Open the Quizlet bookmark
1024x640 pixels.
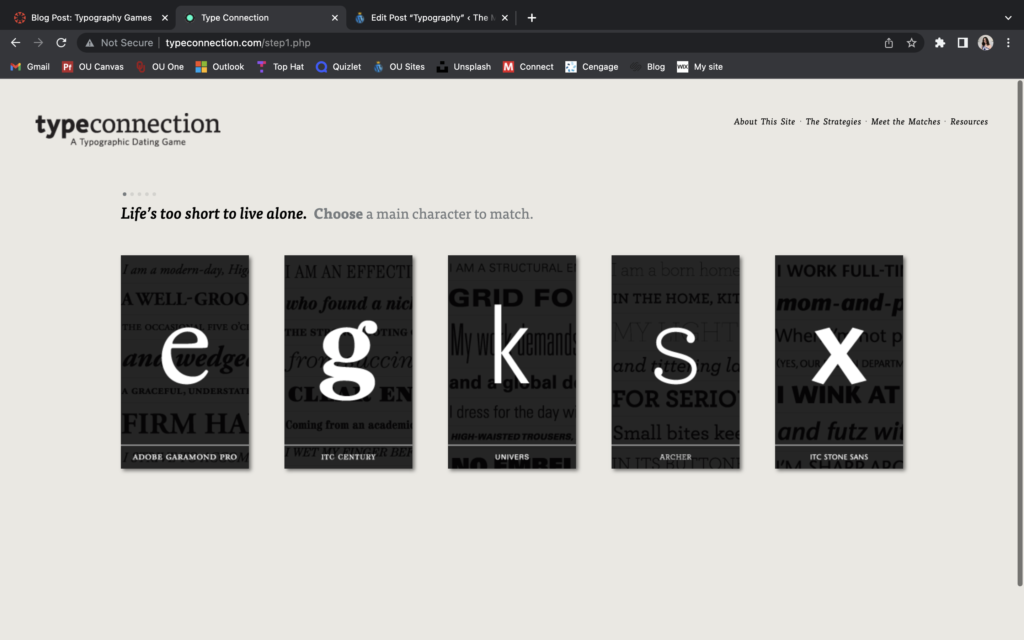tap(338, 67)
